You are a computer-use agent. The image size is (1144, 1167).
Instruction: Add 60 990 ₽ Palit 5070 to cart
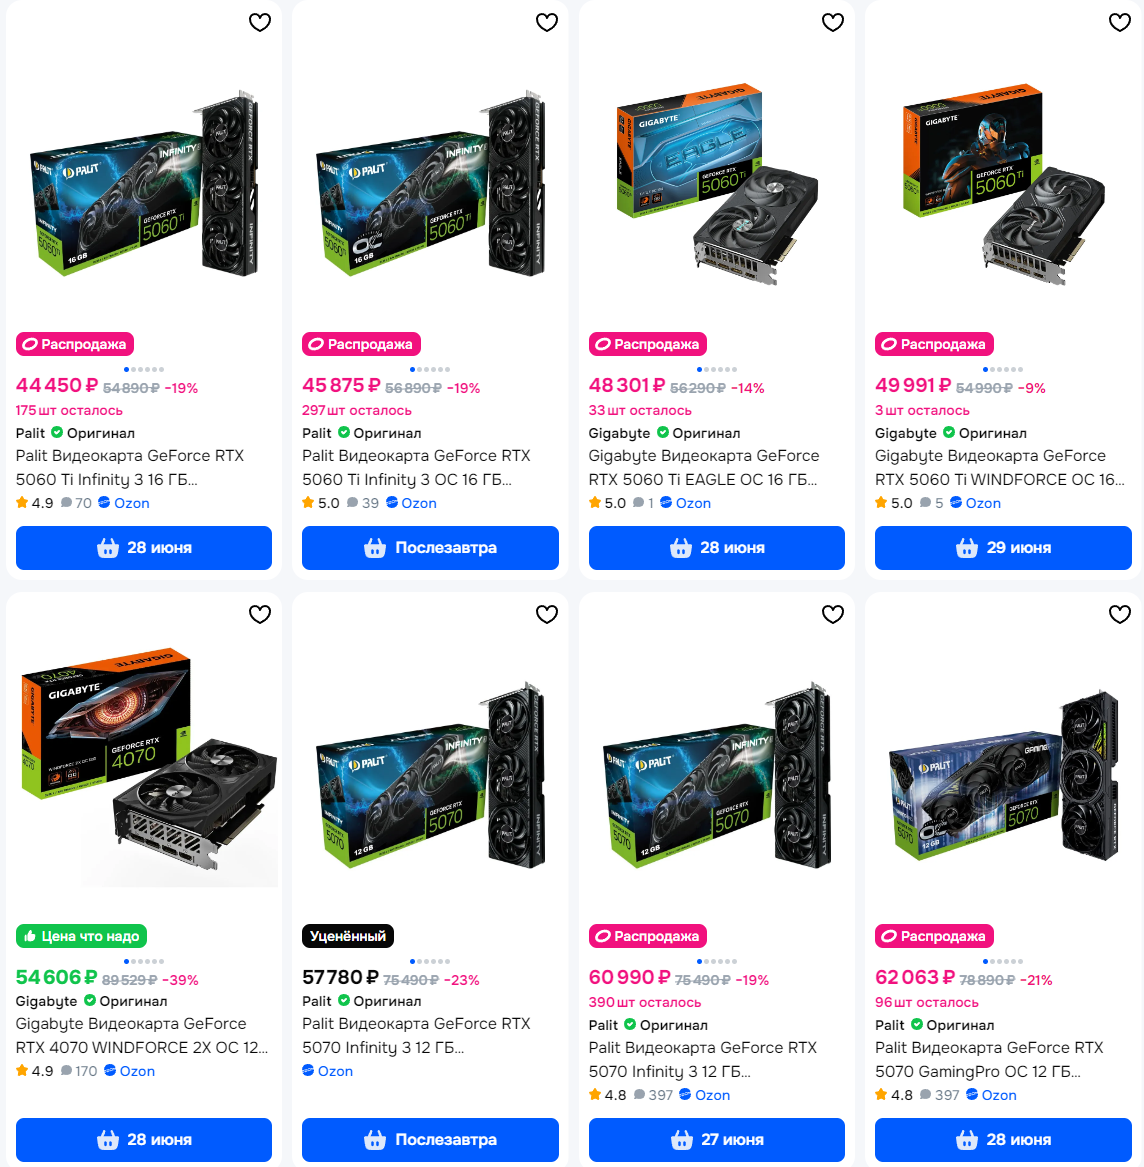pos(717,1139)
